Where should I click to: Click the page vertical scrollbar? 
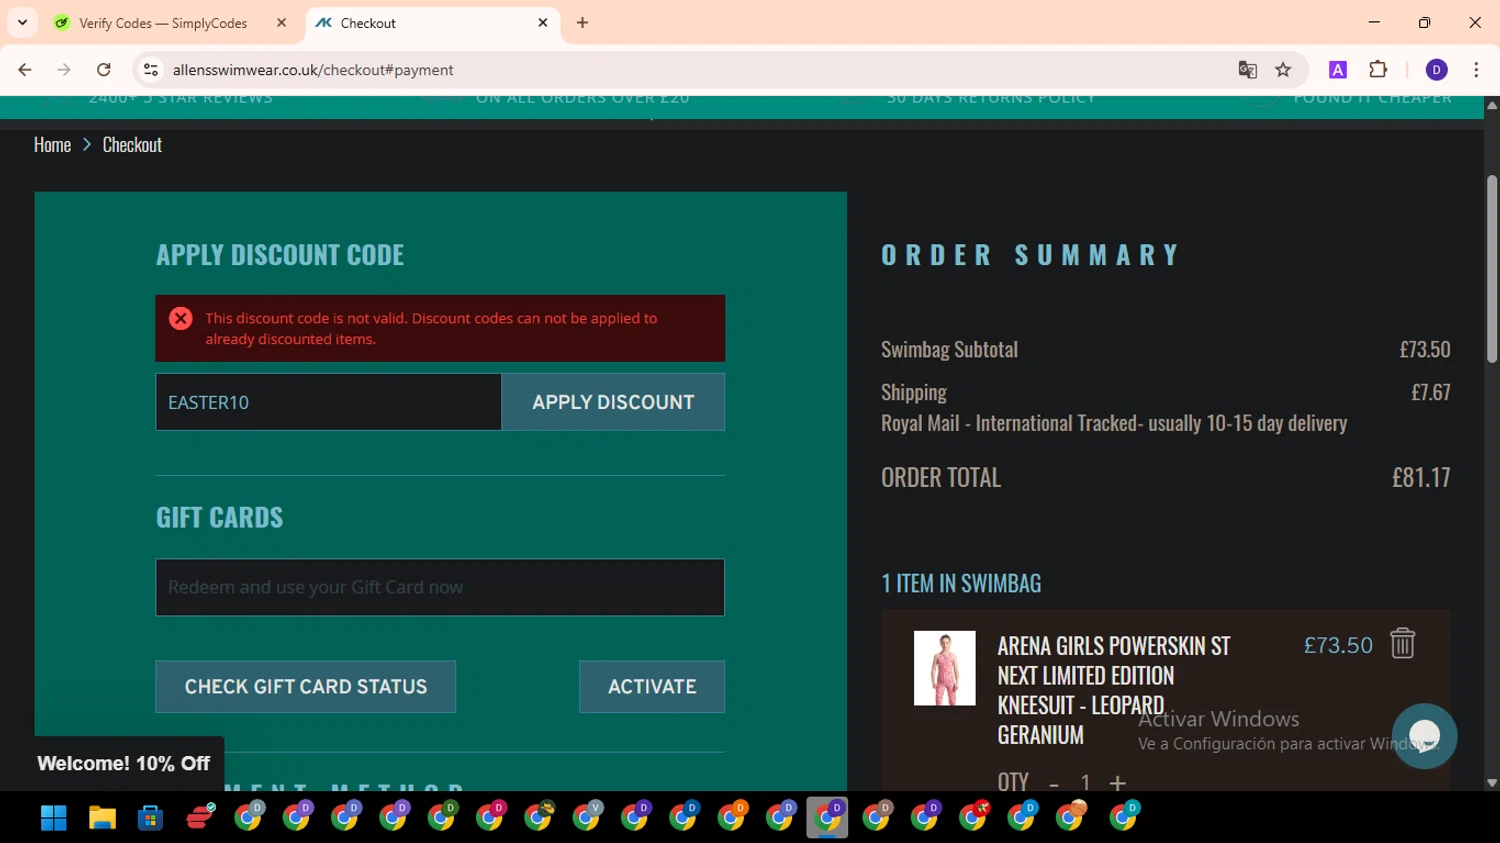1492,270
